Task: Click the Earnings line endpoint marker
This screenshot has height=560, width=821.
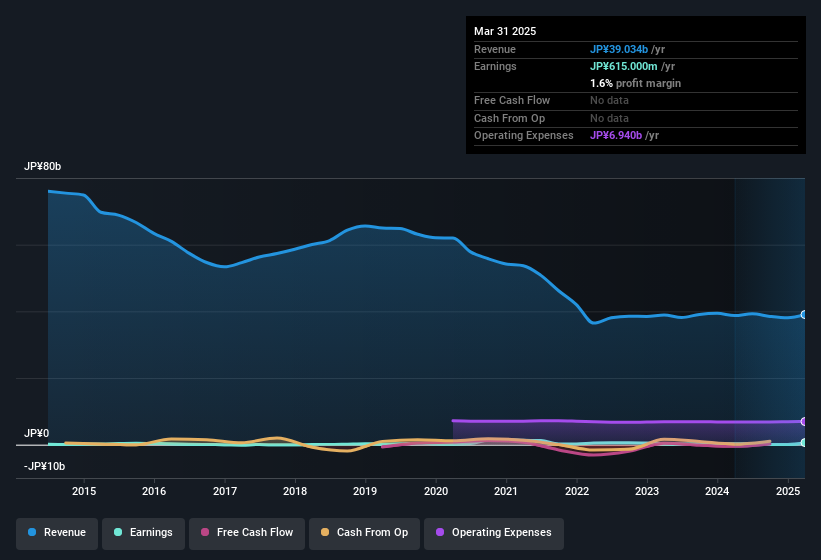Action: pos(804,443)
